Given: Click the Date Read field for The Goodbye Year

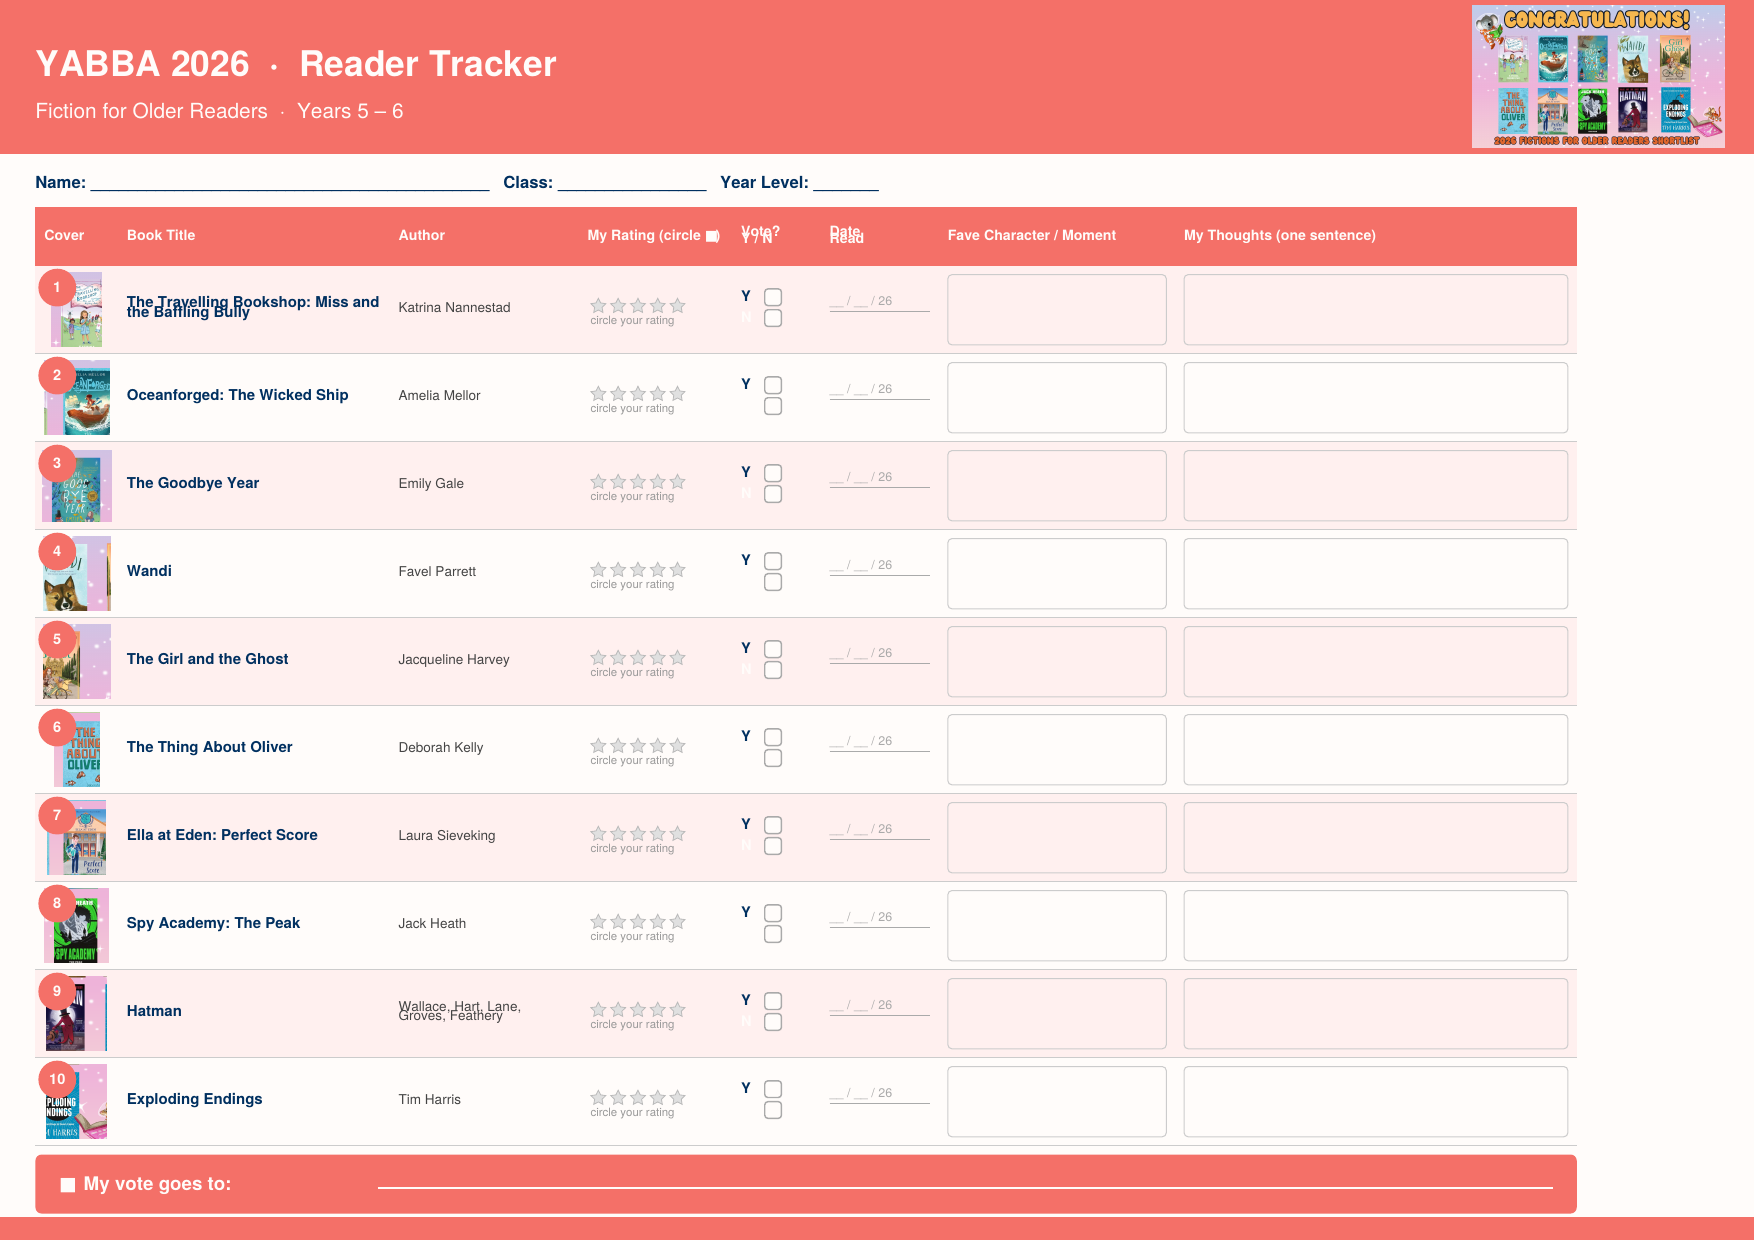Looking at the screenshot, I should pos(880,478).
